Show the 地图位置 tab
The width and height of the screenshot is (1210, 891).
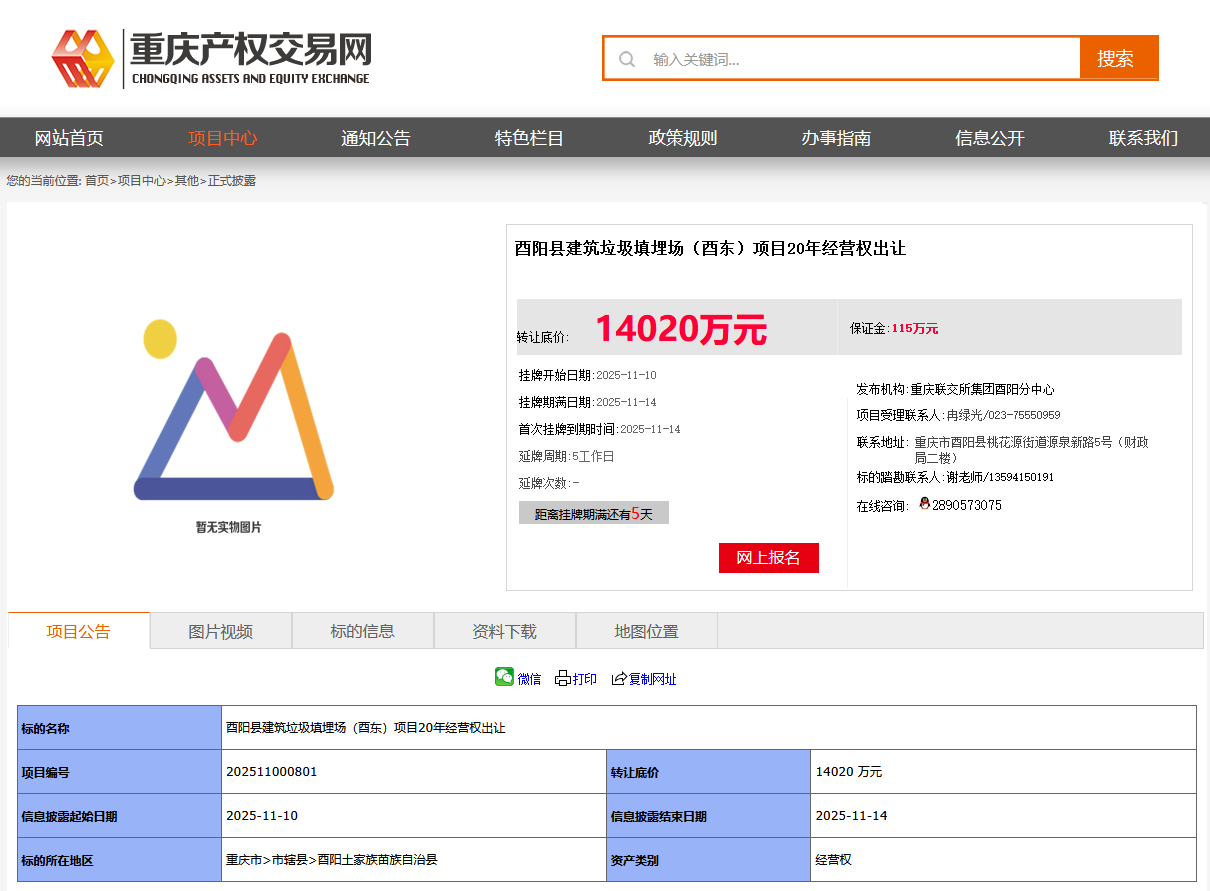click(647, 631)
